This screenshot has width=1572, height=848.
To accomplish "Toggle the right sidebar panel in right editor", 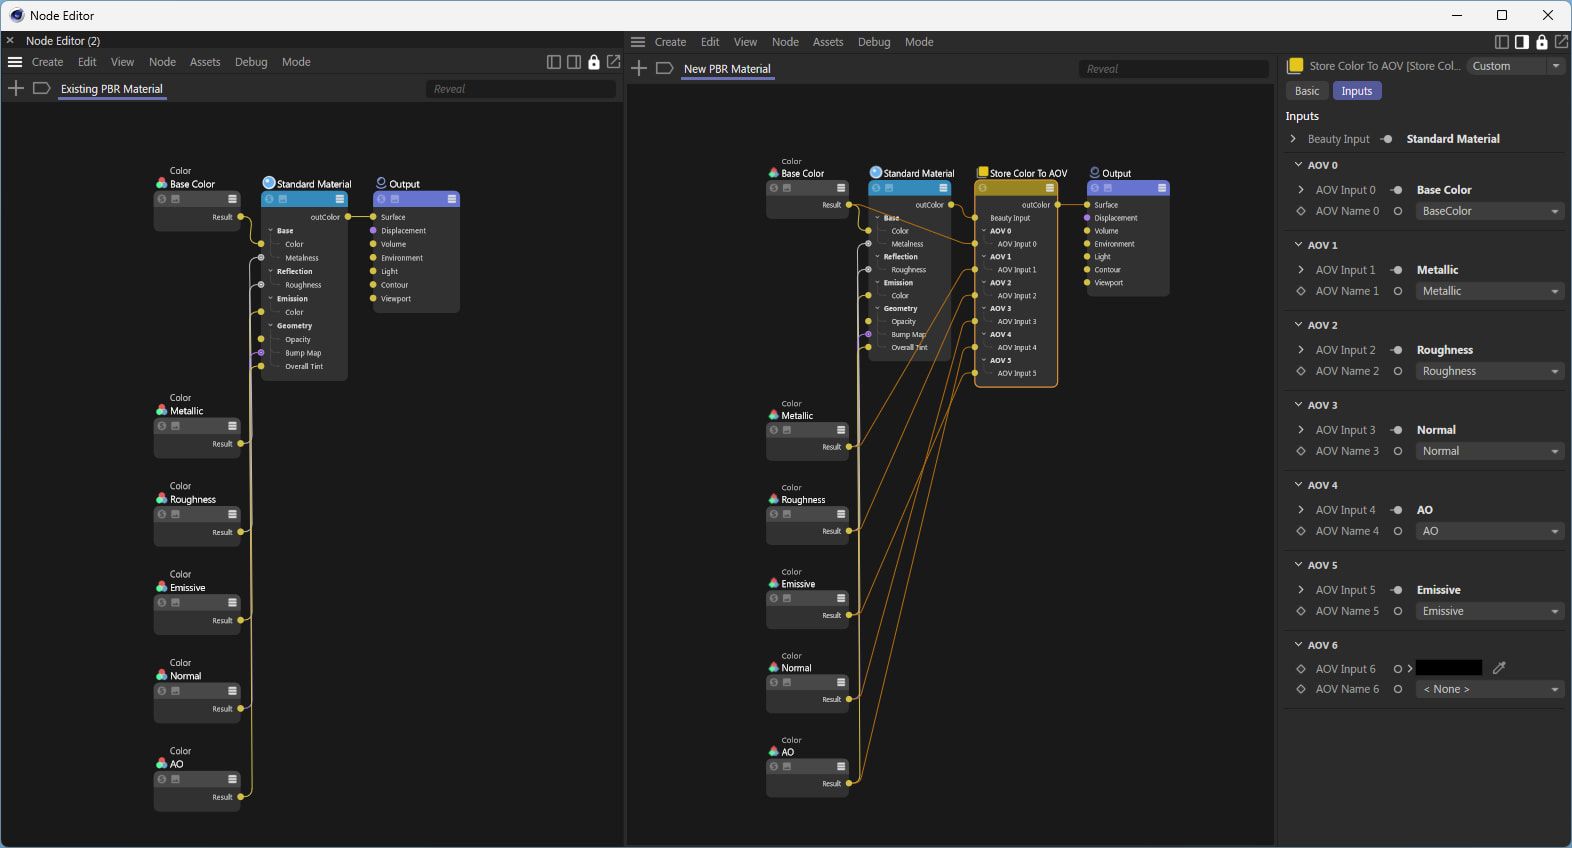I will point(1521,42).
